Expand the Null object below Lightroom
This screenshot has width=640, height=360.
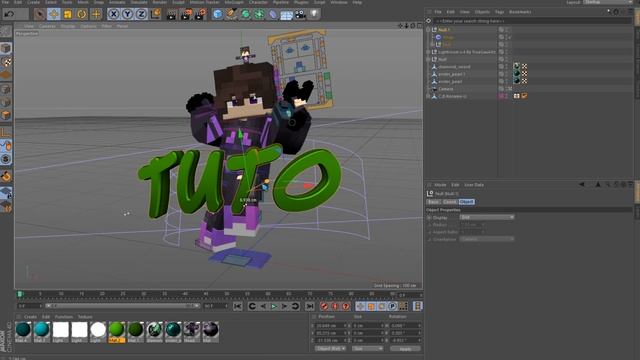coord(428,59)
